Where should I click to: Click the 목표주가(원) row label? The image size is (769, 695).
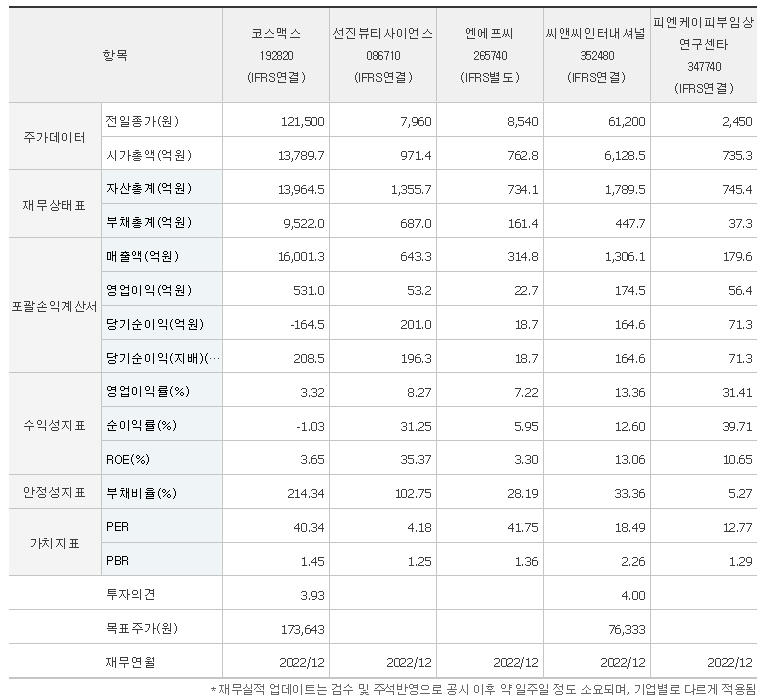(141, 628)
